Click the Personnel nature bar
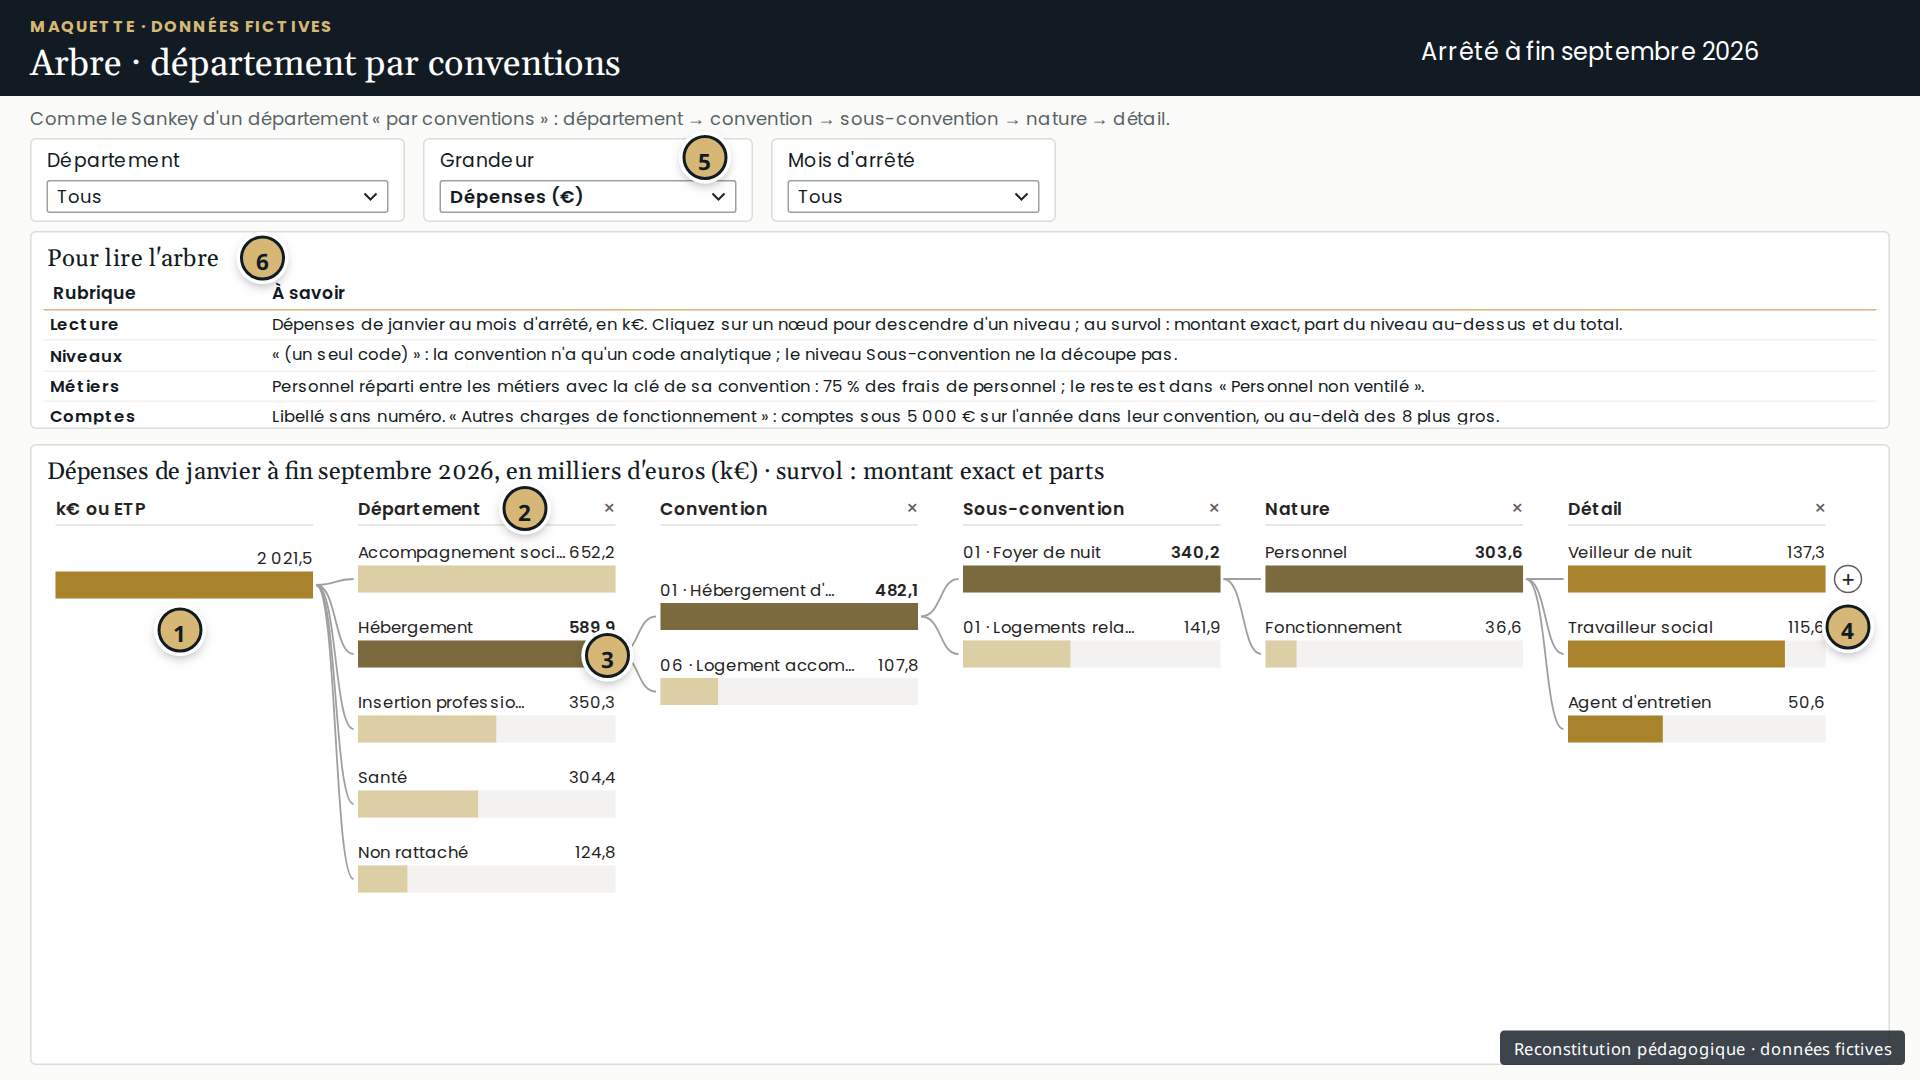 click(x=1394, y=579)
